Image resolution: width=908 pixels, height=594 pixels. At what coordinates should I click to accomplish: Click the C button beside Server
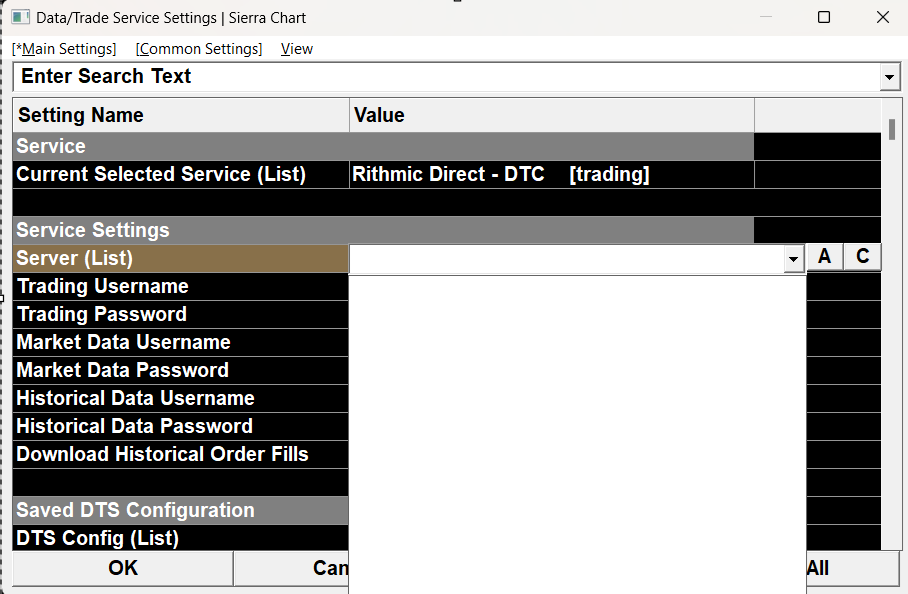click(862, 257)
